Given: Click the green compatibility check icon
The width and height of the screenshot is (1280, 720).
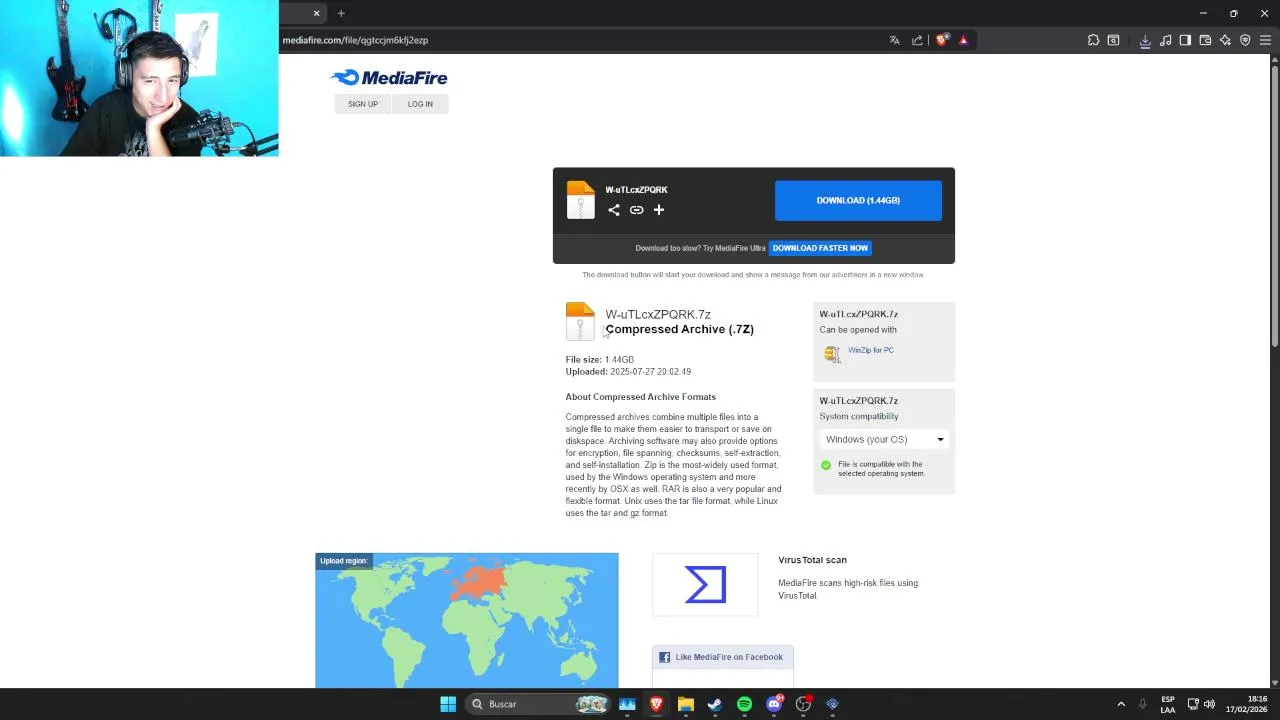Looking at the screenshot, I should click(x=826, y=465).
